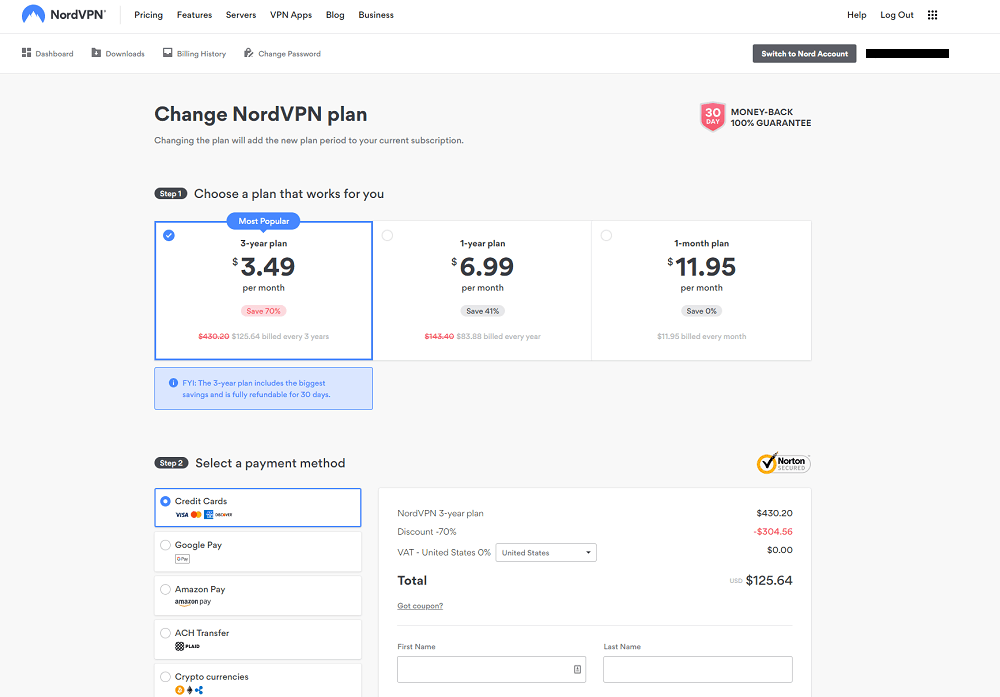Open the United States VAT country dropdown
The height and width of the screenshot is (697, 1000).
tap(546, 553)
